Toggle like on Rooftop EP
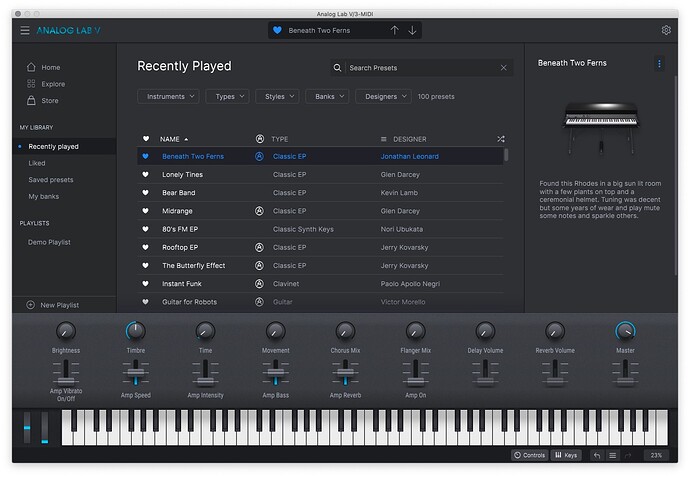Image resolution: width=690 pixels, height=477 pixels. [146, 247]
